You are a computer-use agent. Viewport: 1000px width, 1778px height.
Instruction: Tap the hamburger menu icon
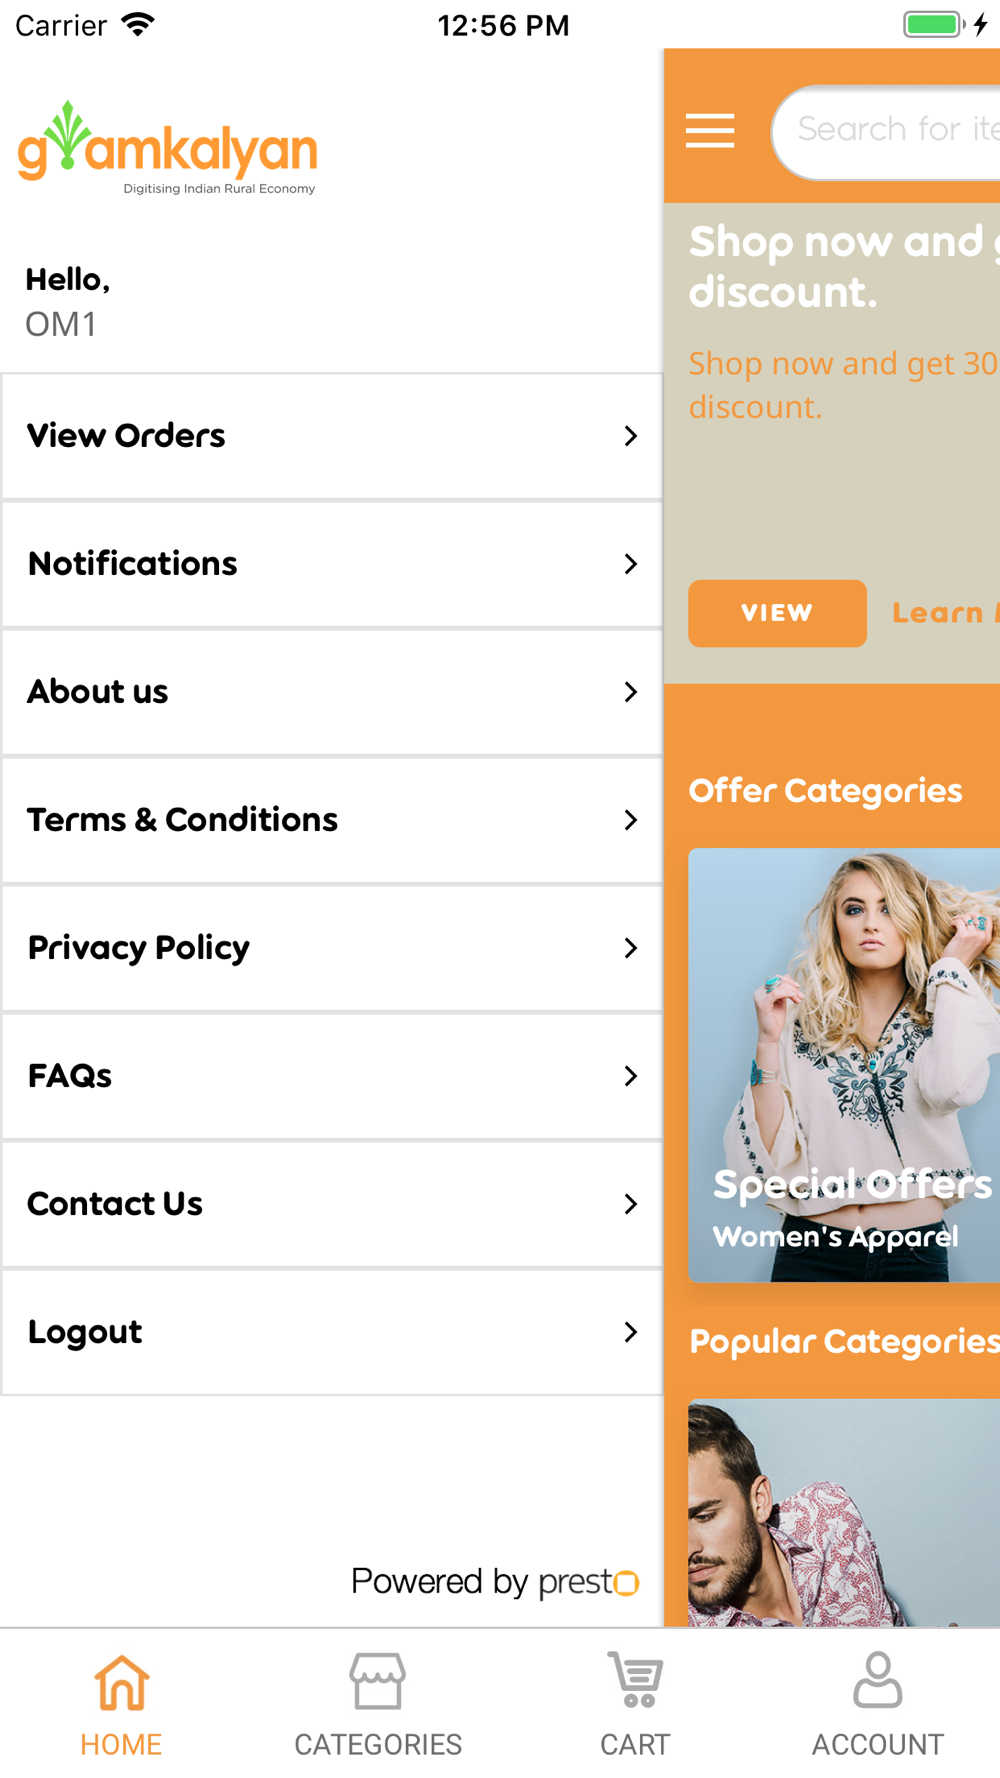[710, 131]
